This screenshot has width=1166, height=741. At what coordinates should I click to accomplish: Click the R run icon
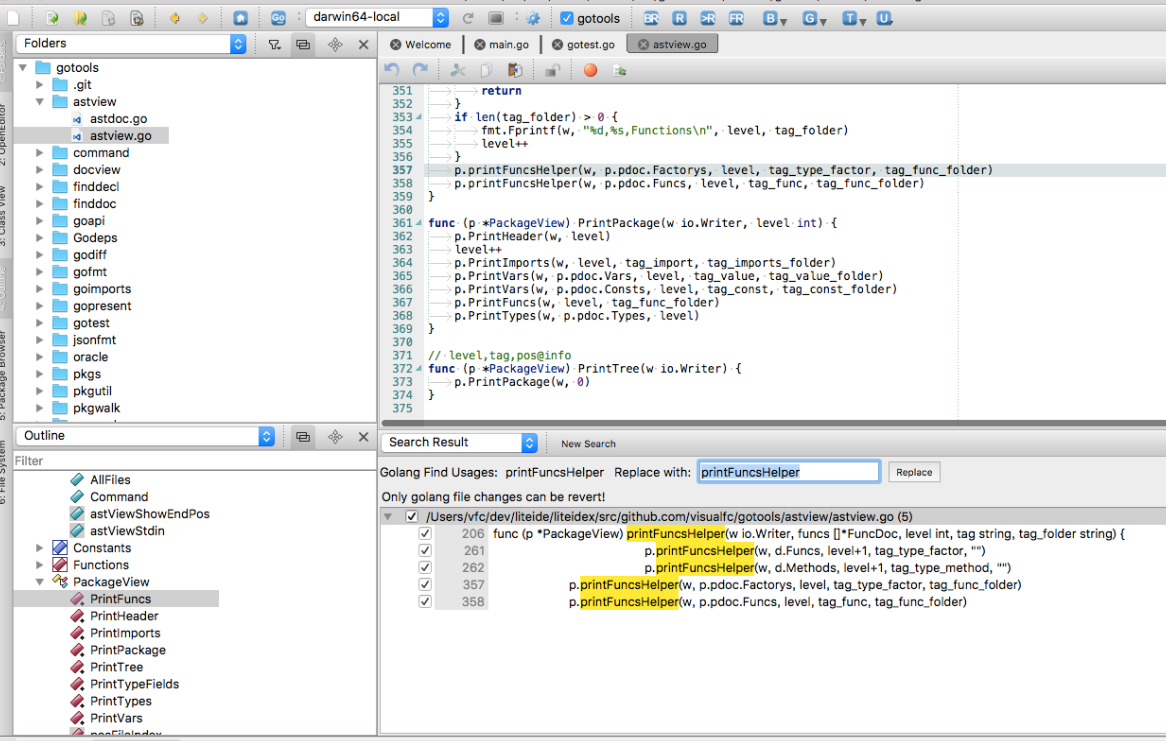tap(679, 18)
